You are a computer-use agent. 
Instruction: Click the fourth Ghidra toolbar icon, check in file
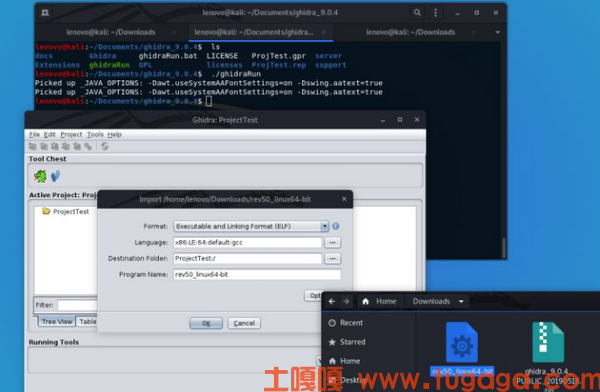pos(66,146)
